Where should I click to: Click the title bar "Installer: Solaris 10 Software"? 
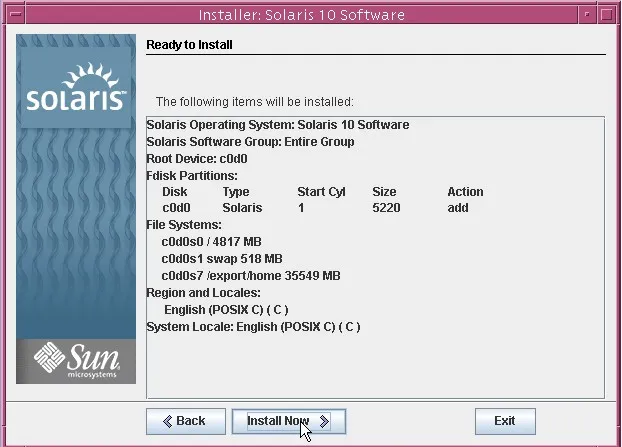[x=301, y=15]
